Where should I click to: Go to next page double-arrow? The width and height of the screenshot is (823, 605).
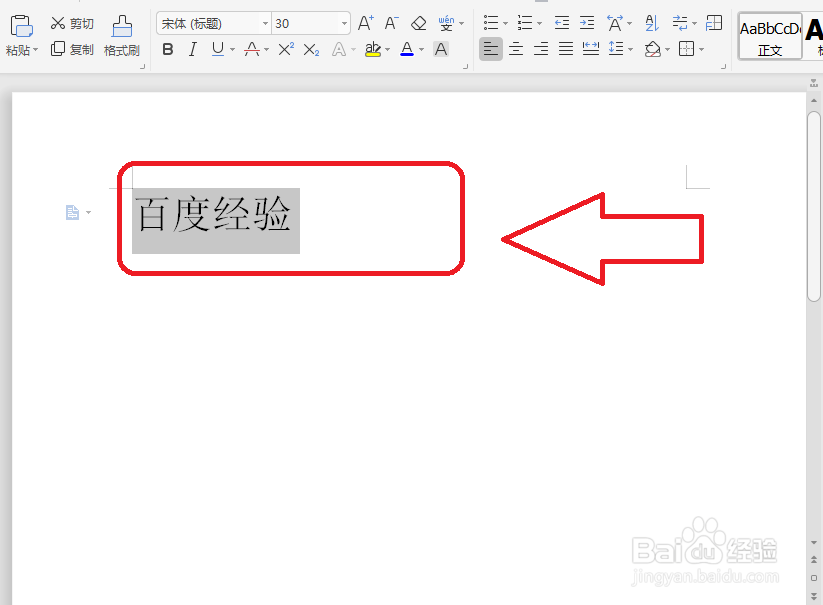pyautogui.click(x=814, y=596)
